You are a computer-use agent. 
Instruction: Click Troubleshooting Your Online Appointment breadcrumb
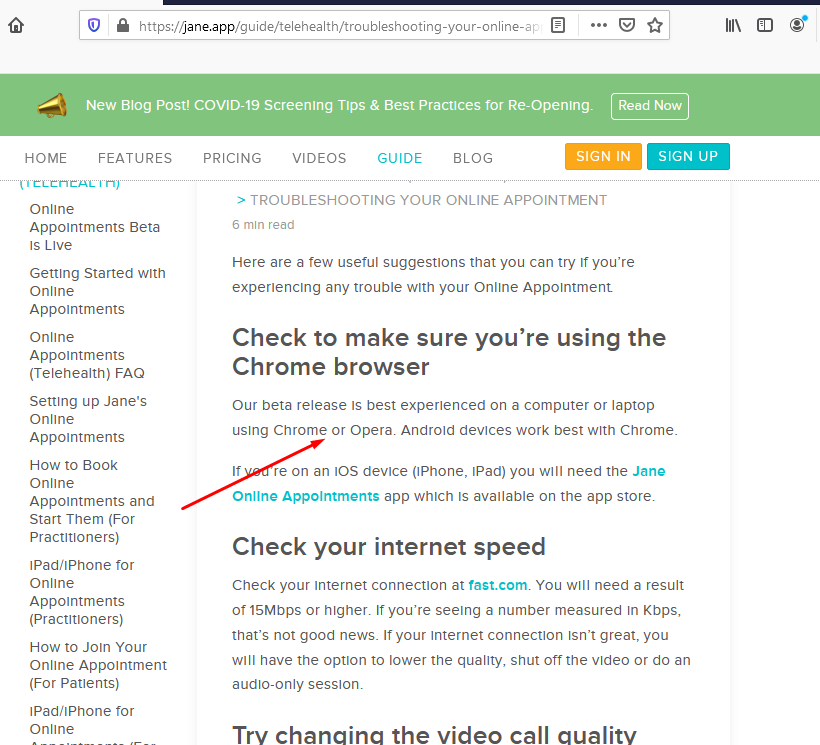pos(428,200)
